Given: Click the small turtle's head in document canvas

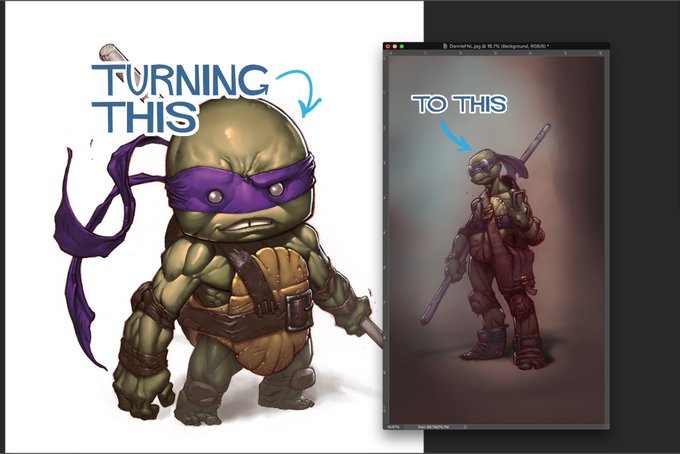Looking at the screenshot, I should pos(483,167).
